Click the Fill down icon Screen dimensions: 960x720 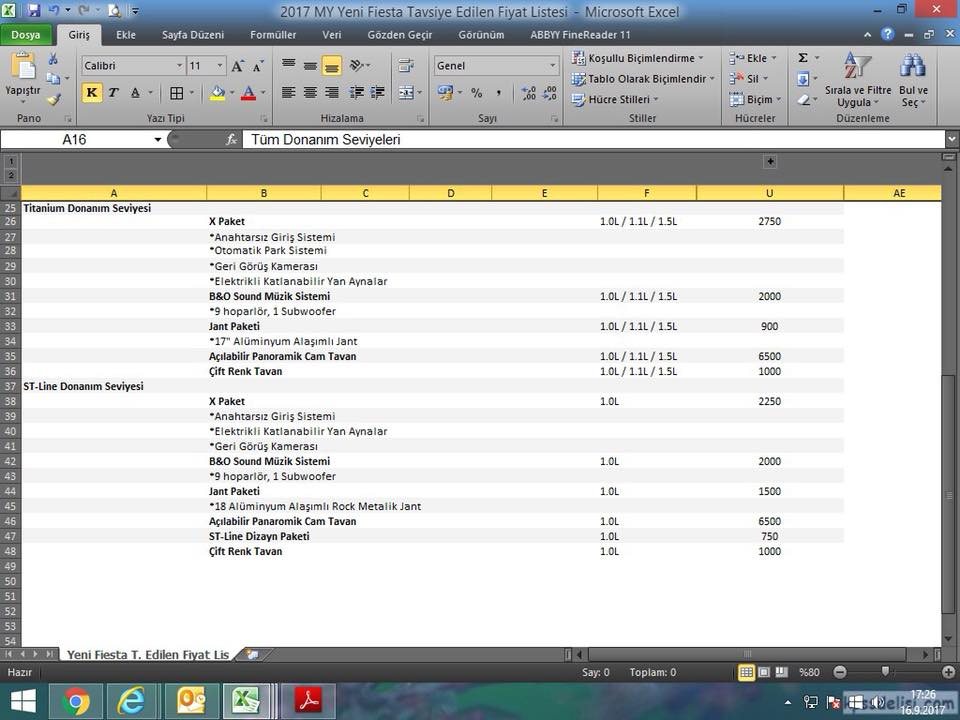[x=803, y=78]
